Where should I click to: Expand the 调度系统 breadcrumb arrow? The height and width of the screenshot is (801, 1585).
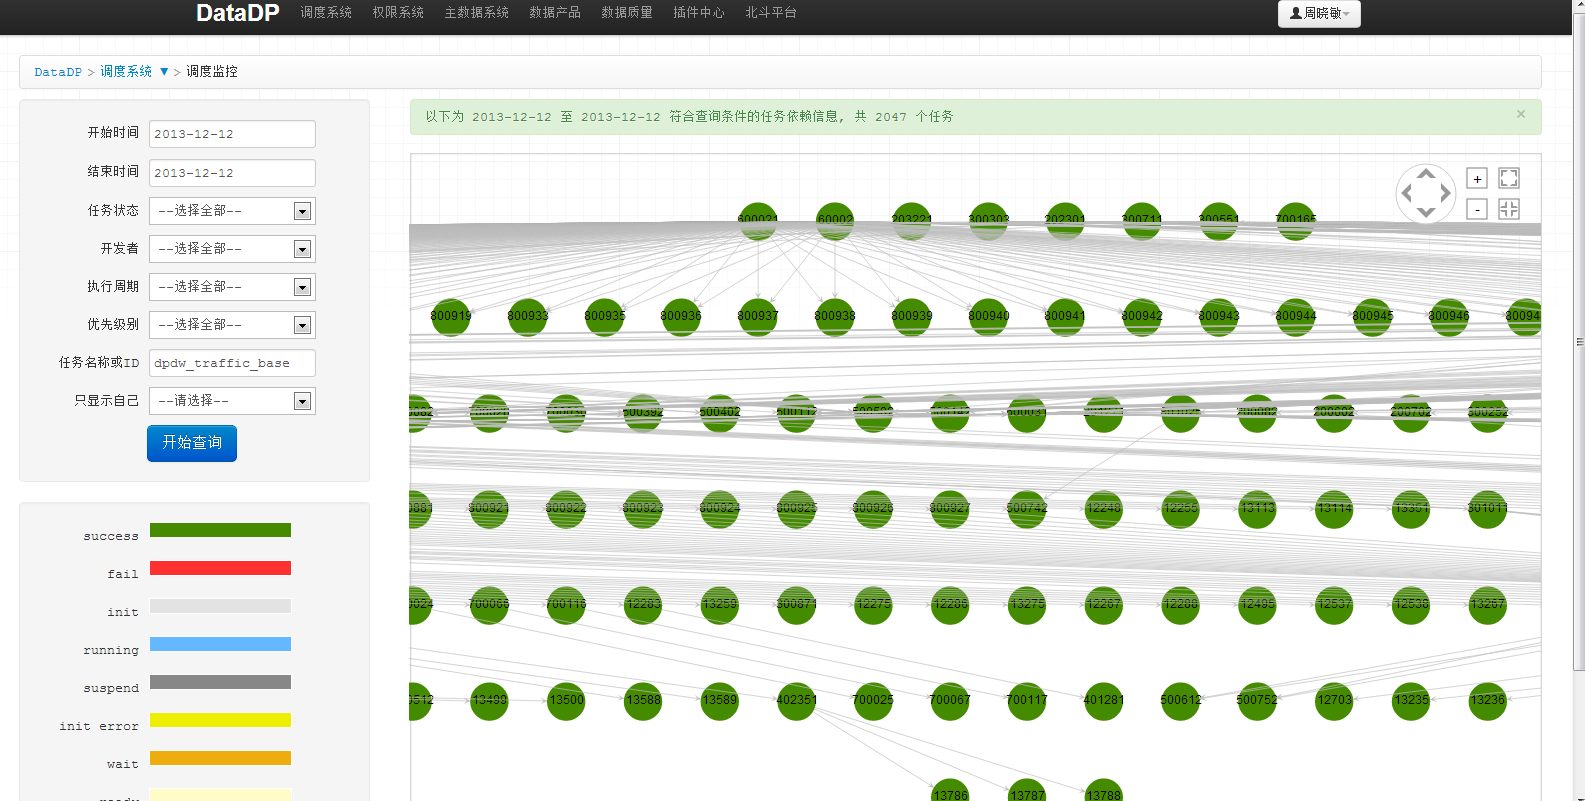(x=164, y=72)
